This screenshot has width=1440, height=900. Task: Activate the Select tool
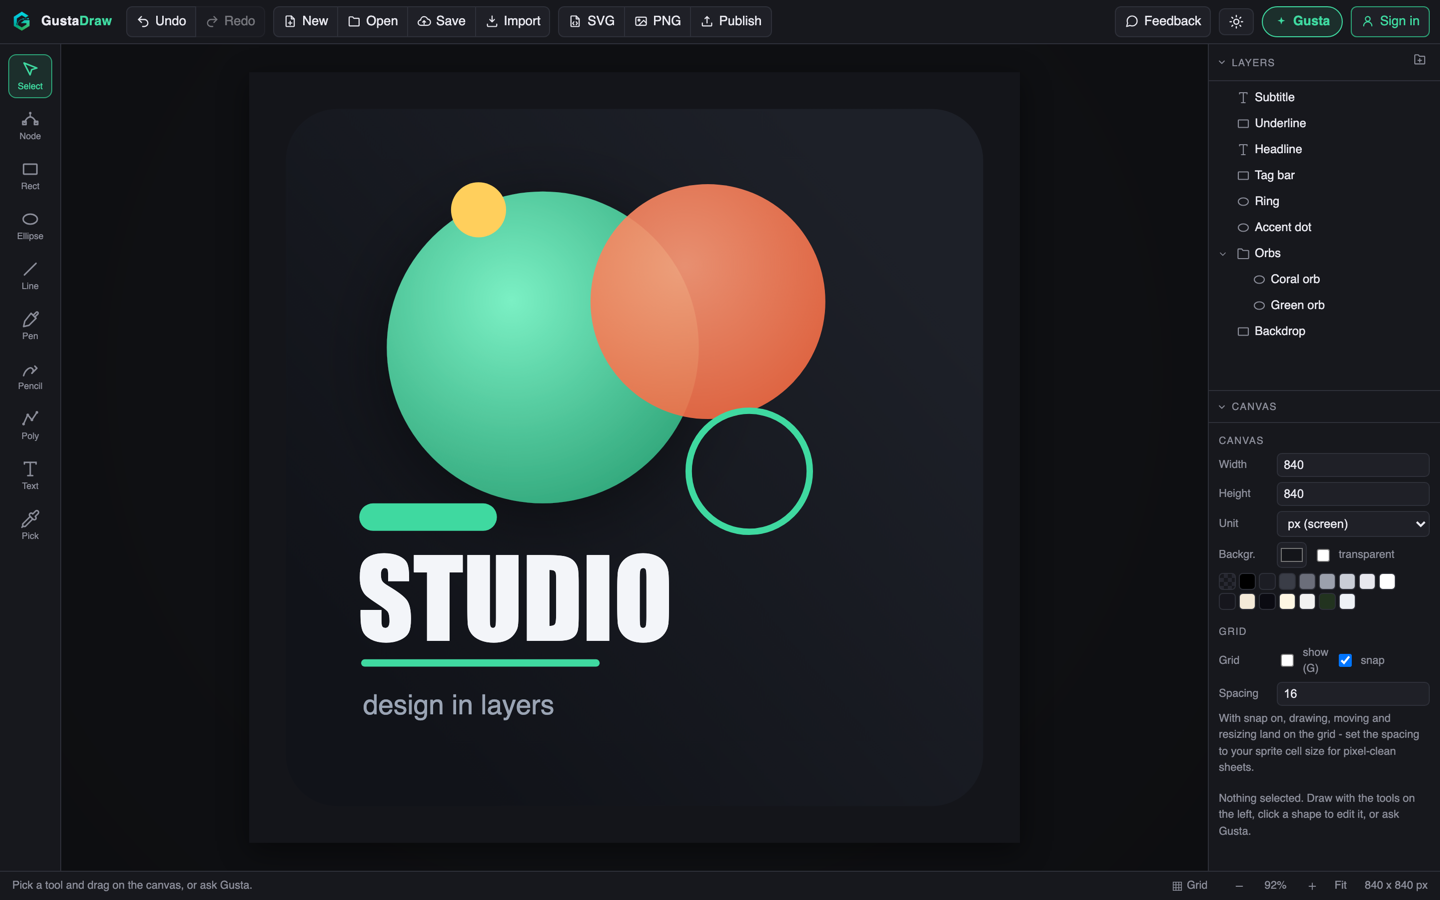[x=30, y=76]
